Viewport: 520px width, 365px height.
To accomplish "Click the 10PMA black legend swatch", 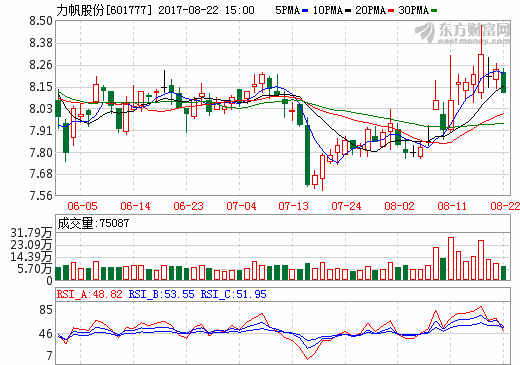I will [x=348, y=11].
